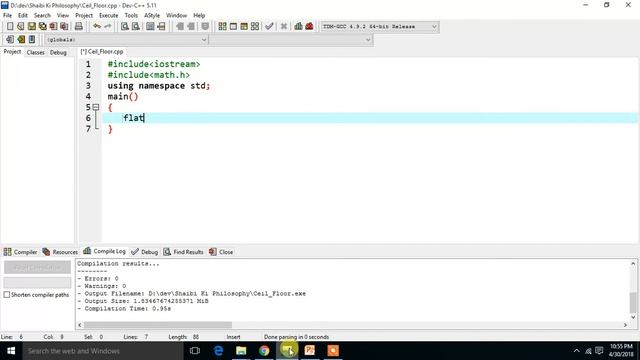Open the Window menu
The height and width of the screenshot is (360, 640).
tap(176, 16)
